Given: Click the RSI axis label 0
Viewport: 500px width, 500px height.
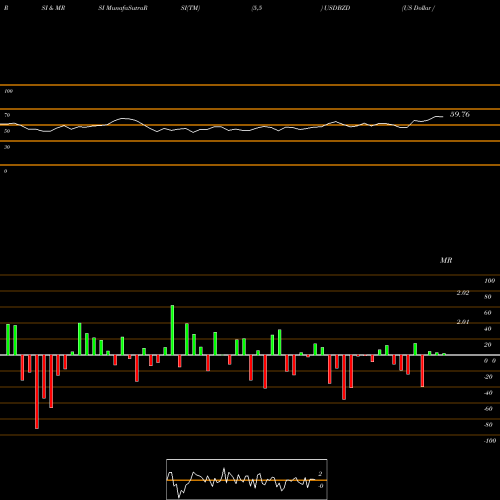Looking at the screenshot, I should tap(5, 171).
